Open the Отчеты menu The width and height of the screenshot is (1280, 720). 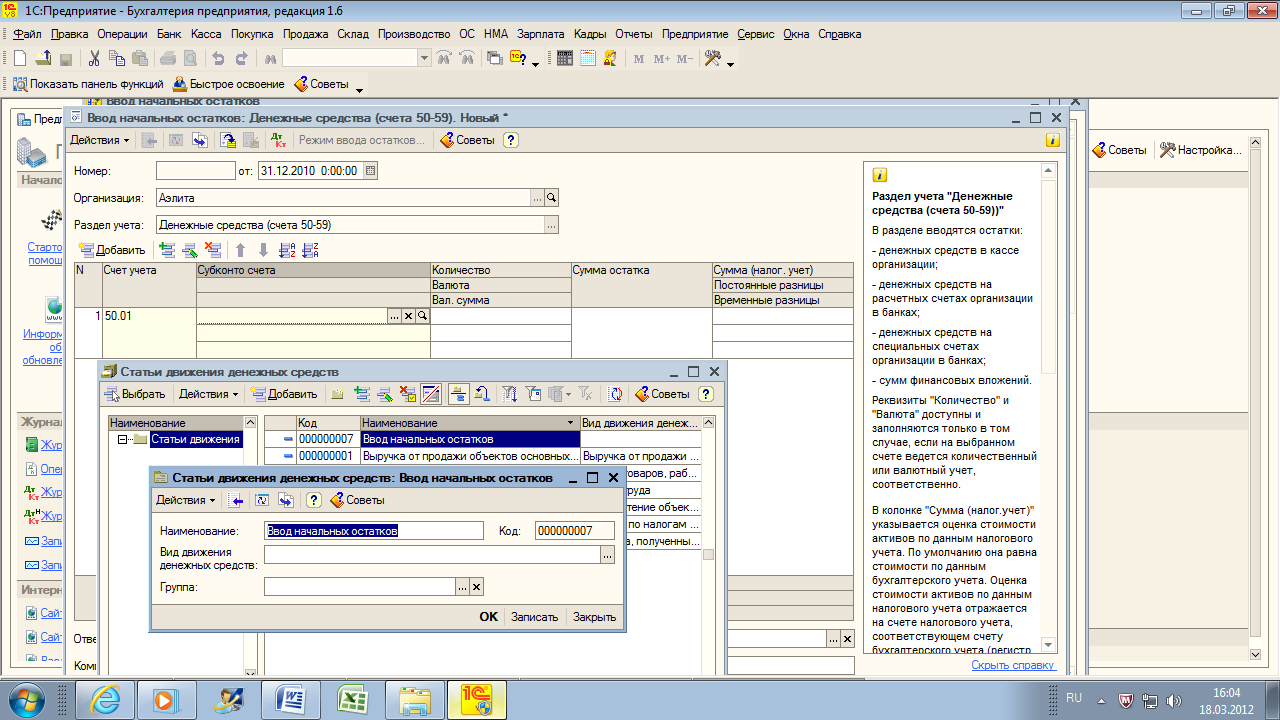[633, 34]
